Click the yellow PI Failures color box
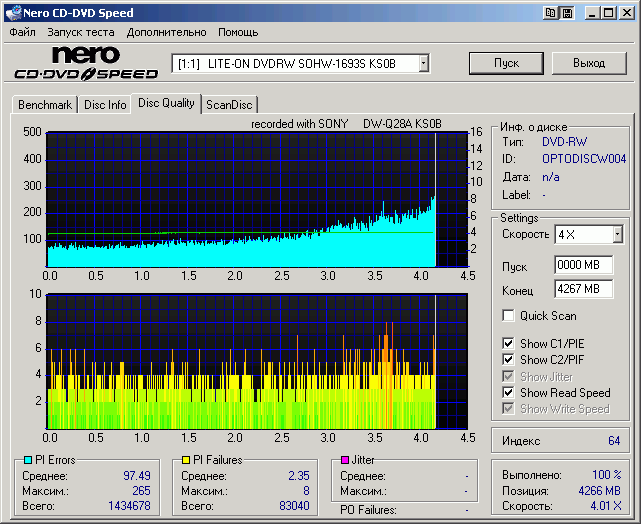This screenshot has height=524, width=641. 187,460
